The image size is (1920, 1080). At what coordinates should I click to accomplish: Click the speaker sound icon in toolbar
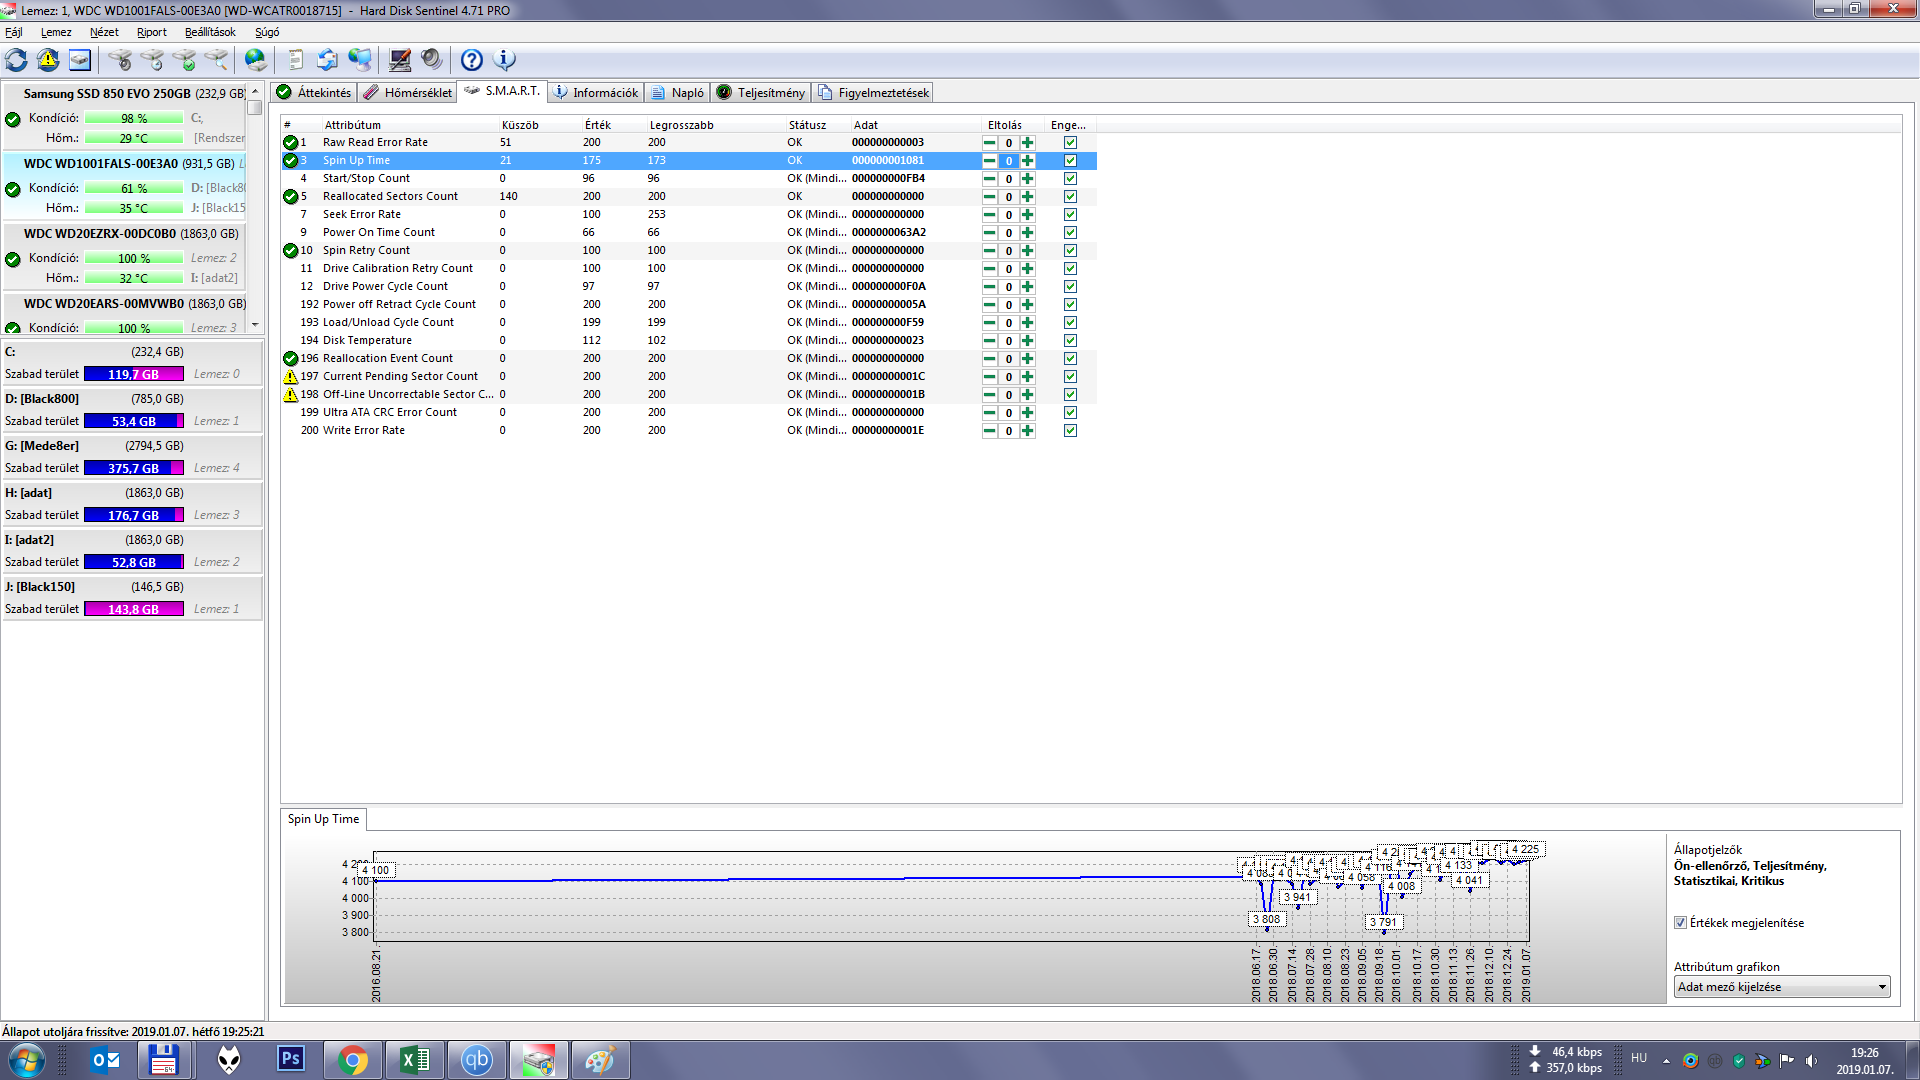(x=431, y=60)
